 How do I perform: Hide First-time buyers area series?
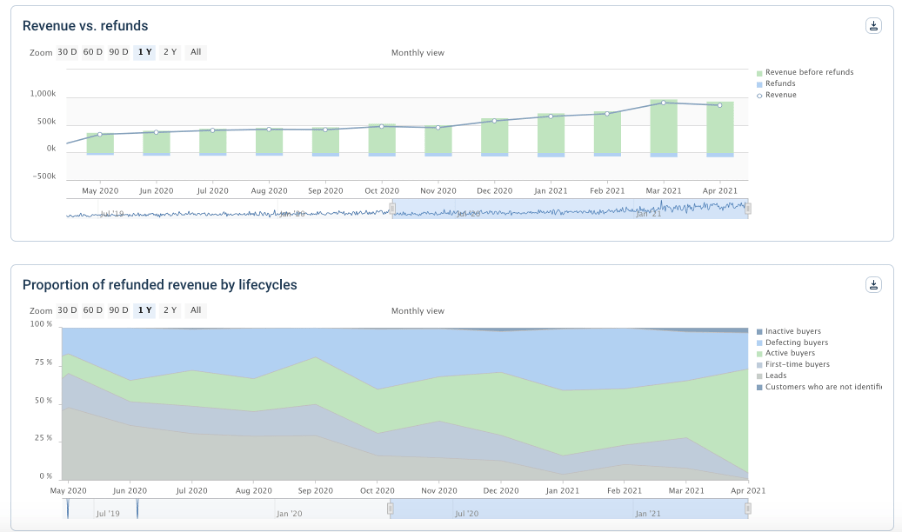(x=796, y=364)
